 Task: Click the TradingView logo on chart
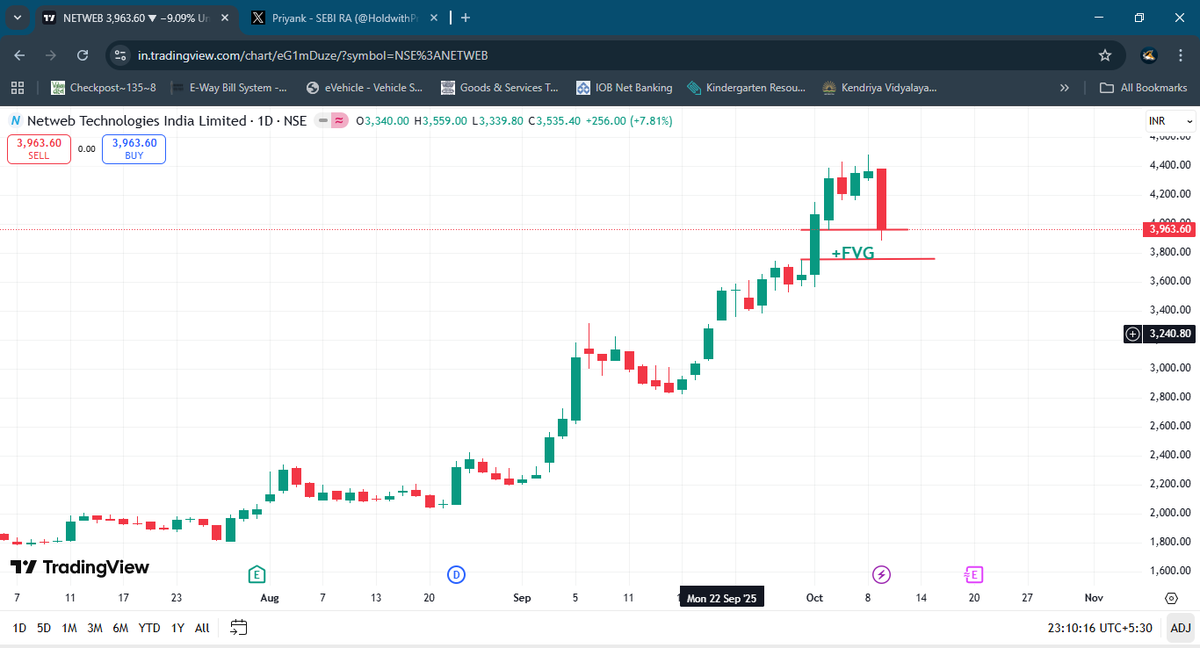click(x=79, y=567)
